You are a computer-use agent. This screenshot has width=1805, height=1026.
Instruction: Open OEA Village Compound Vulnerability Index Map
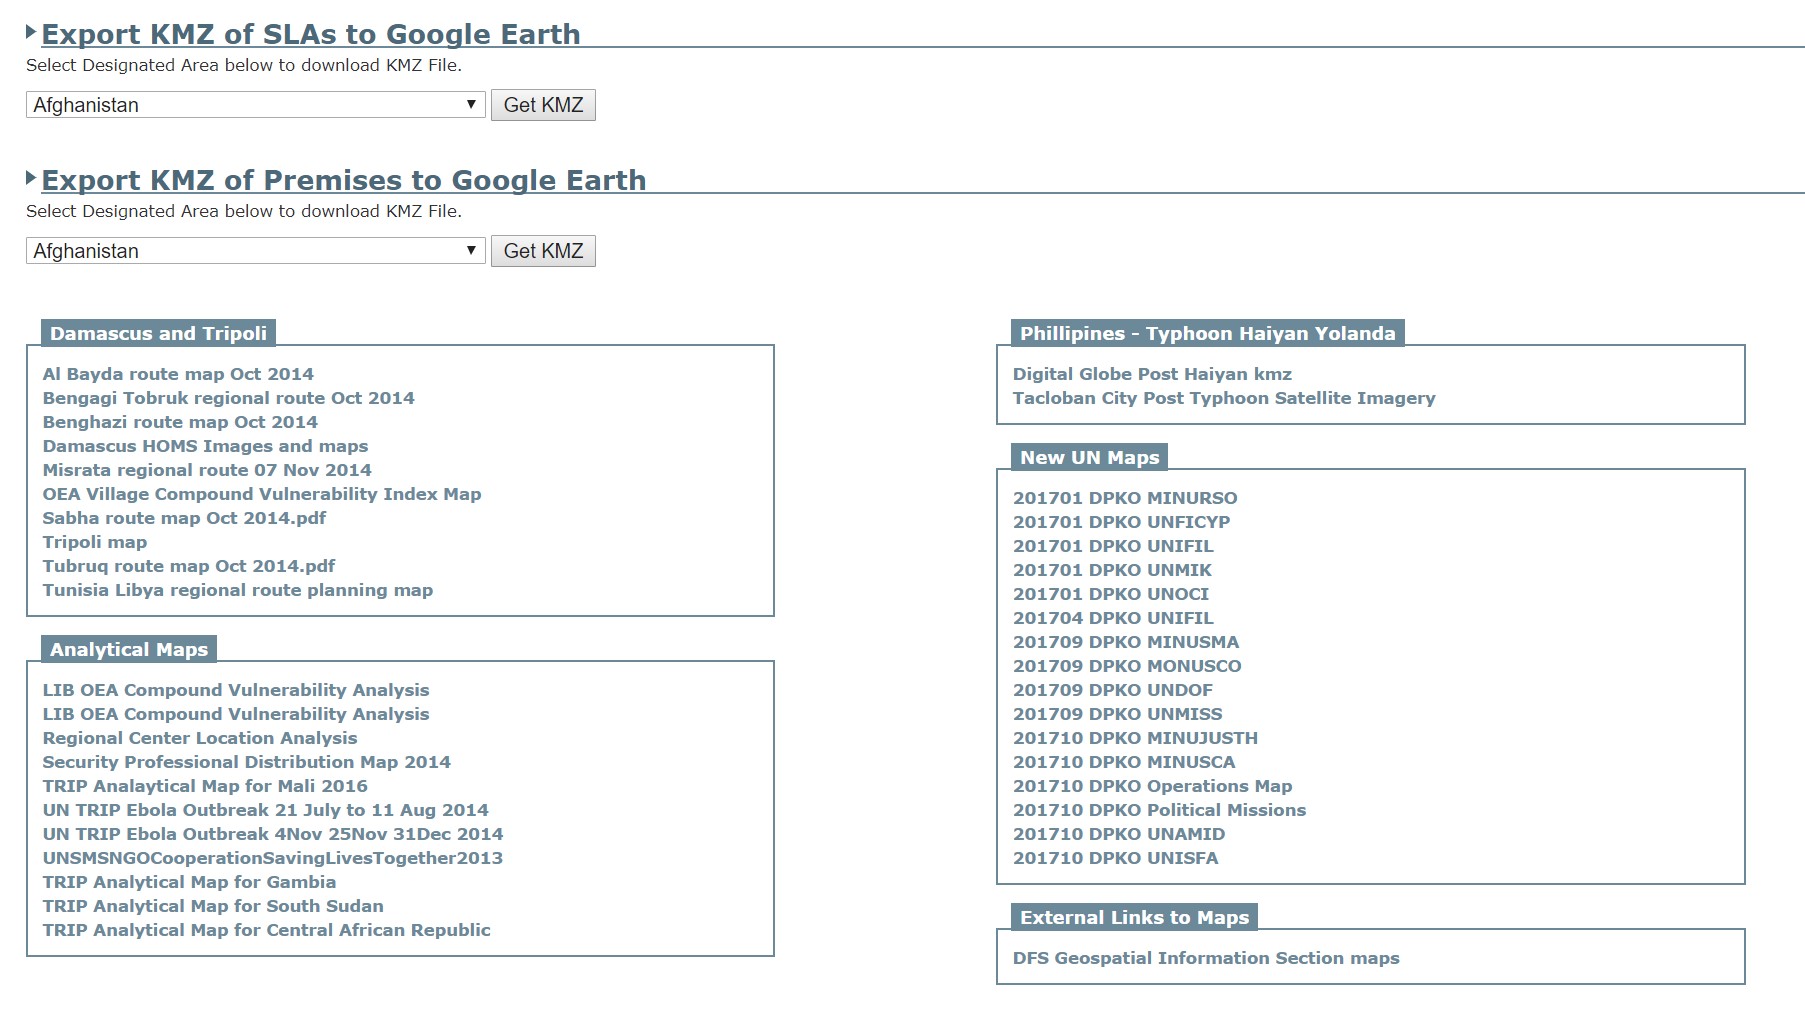coord(261,493)
